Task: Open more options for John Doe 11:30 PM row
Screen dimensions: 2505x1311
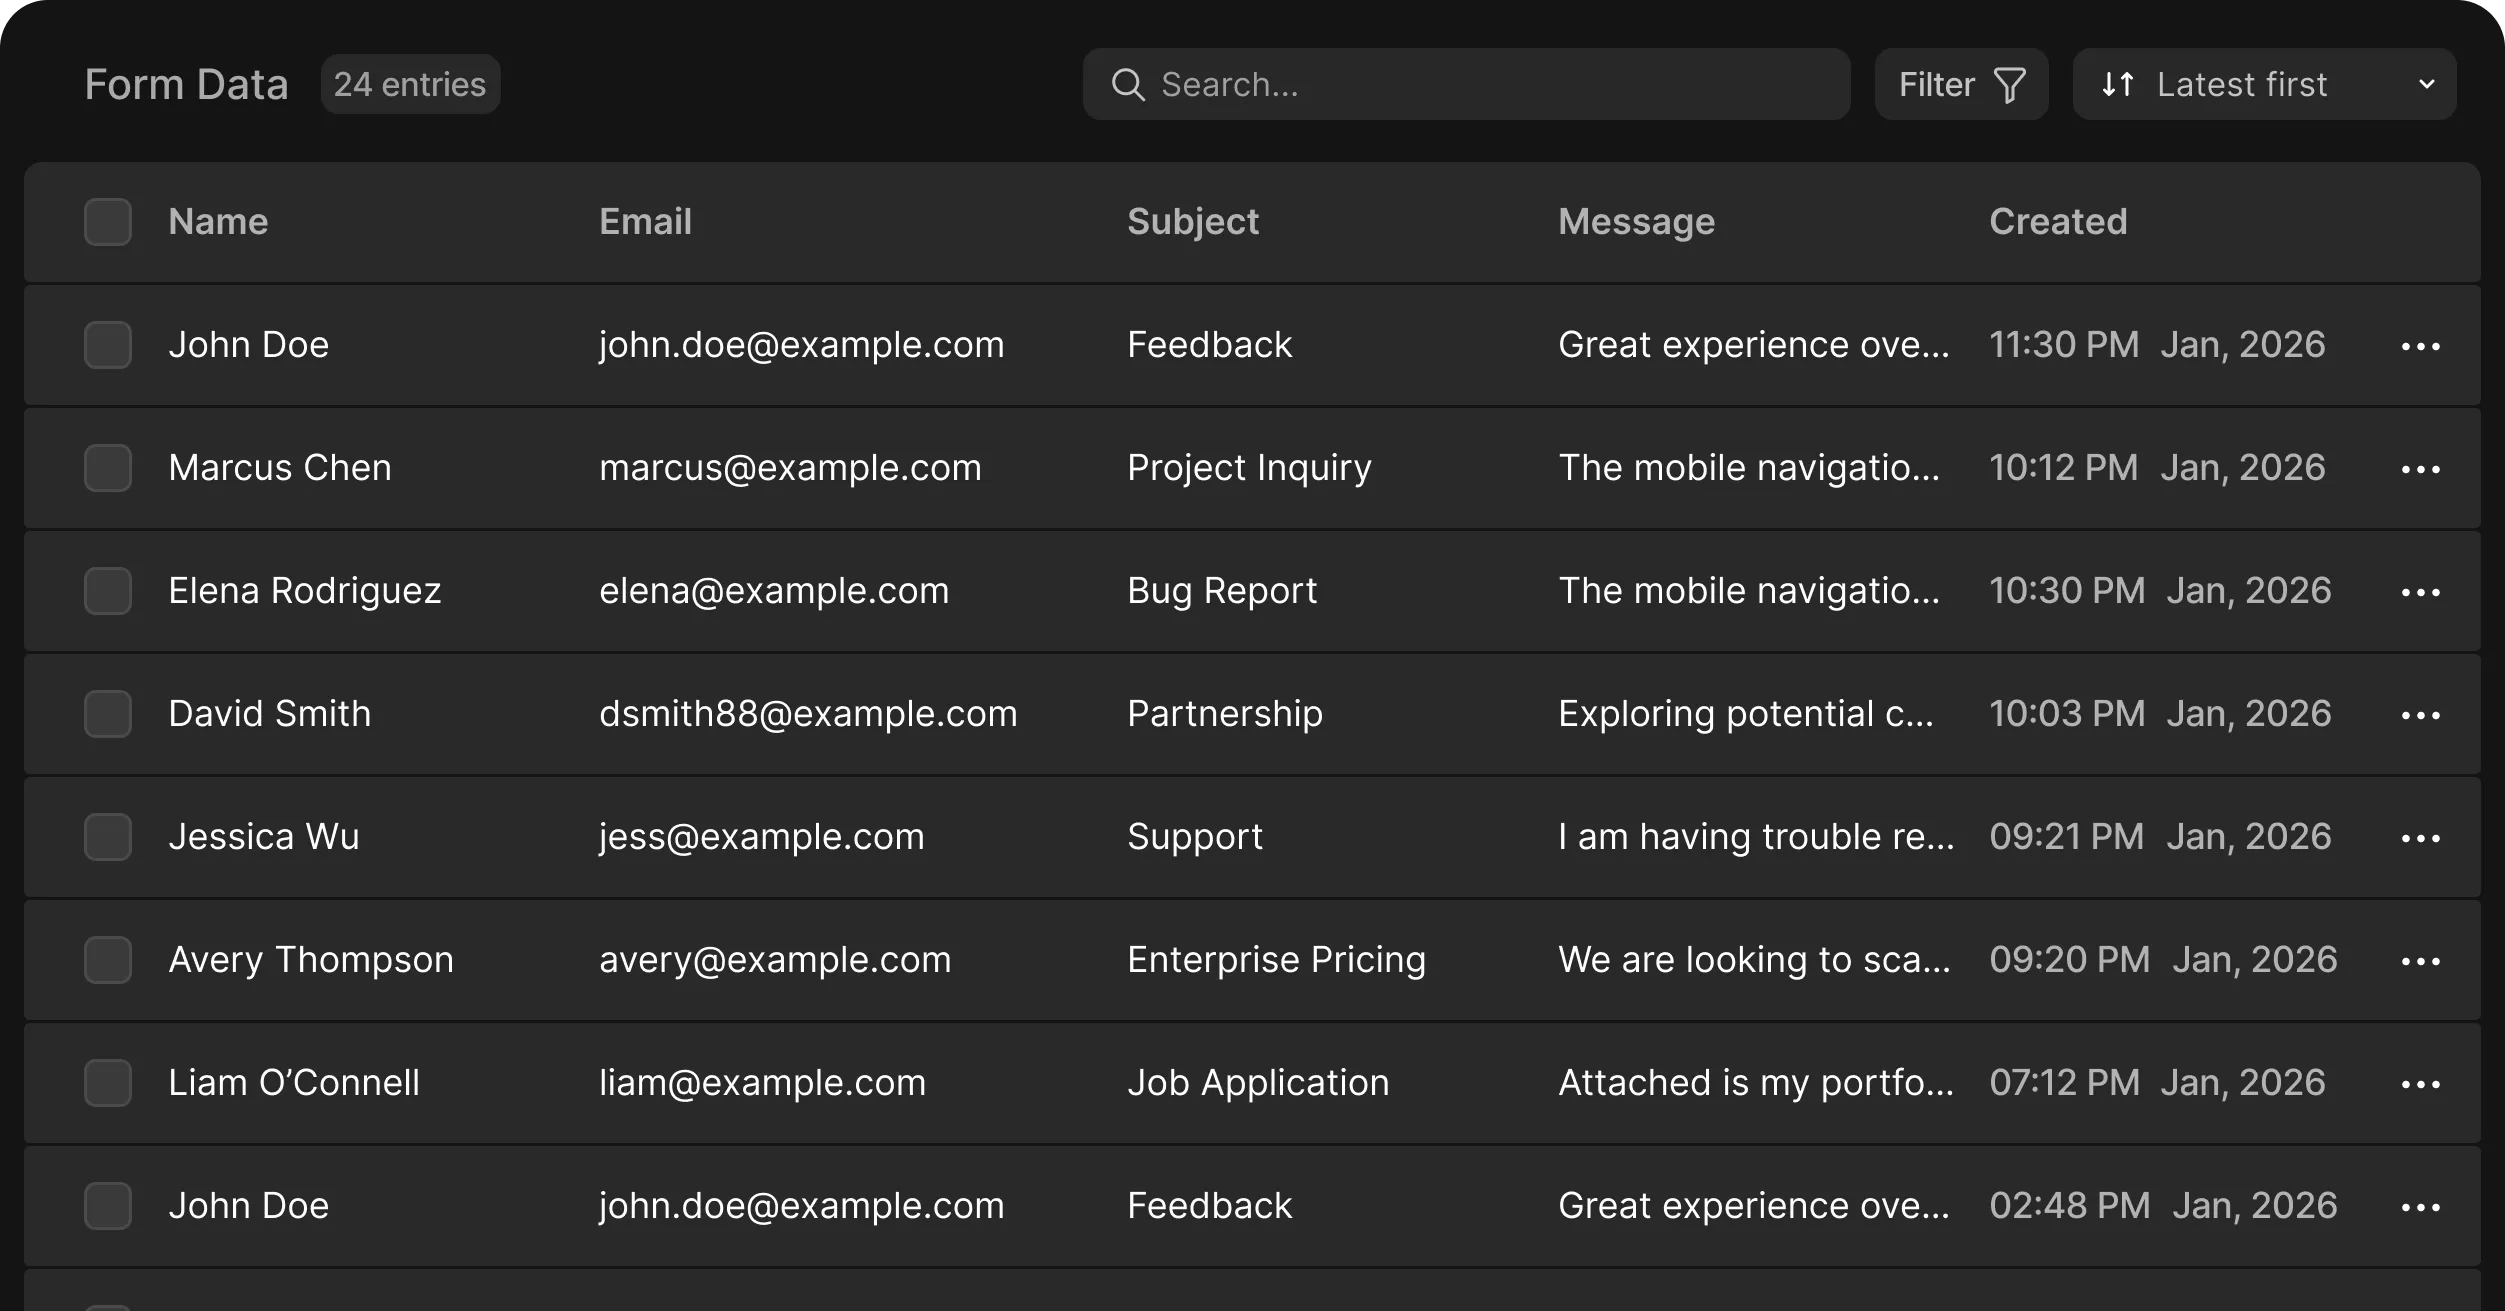Action: point(2420,346)
